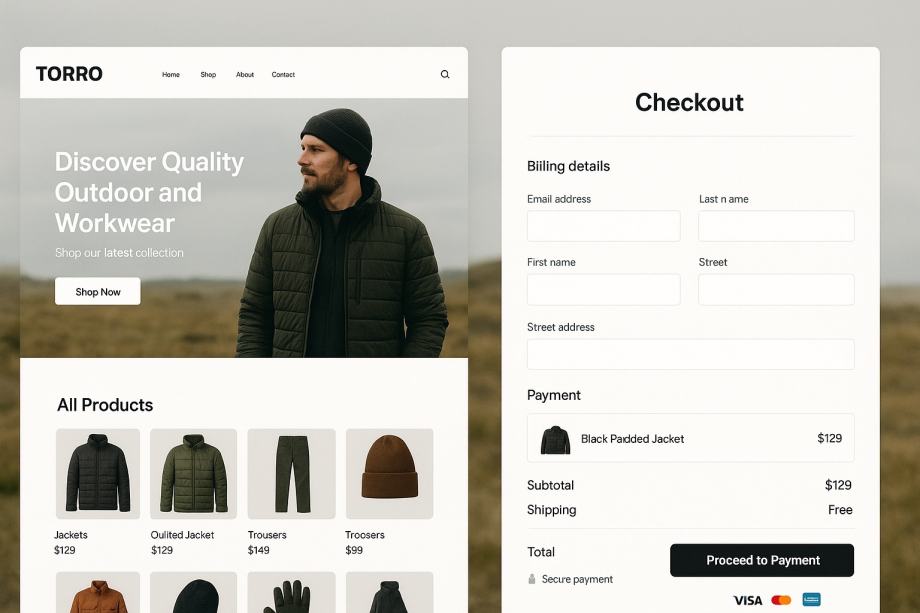Go to the About page
This screenshot has width=920, height=613.
point(245,74)
